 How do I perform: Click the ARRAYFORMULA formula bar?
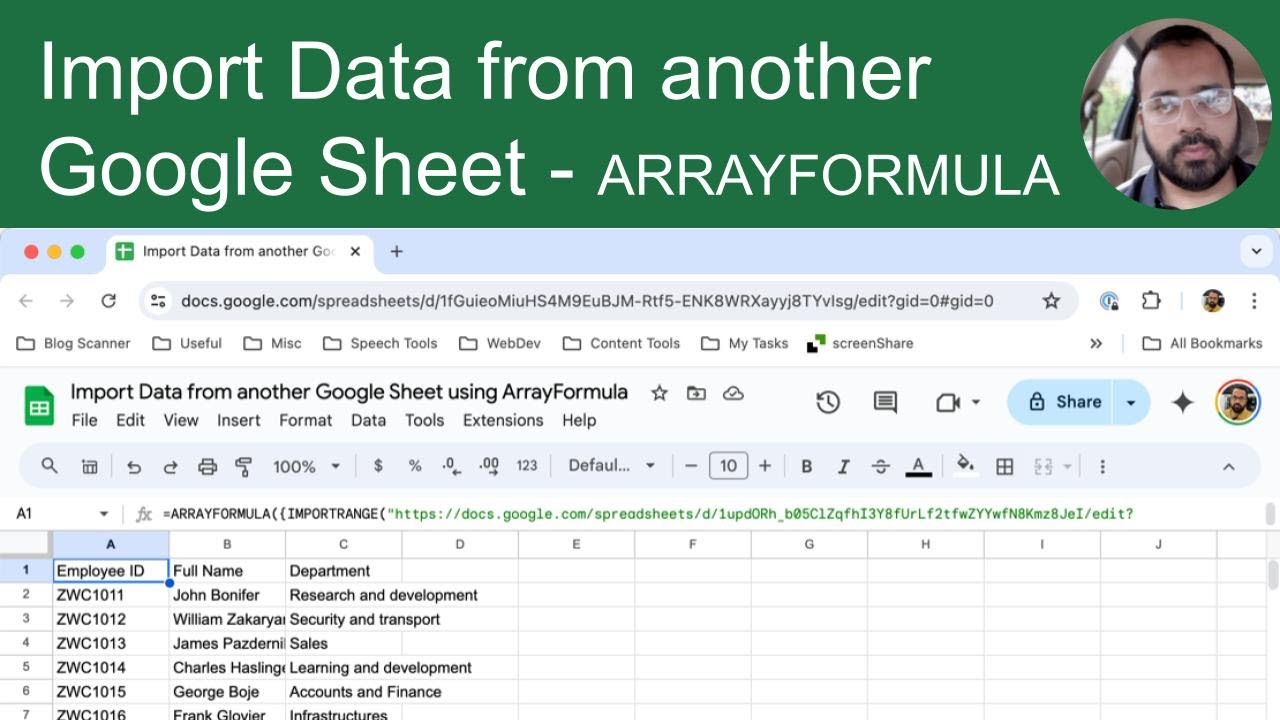coord(710,514)
